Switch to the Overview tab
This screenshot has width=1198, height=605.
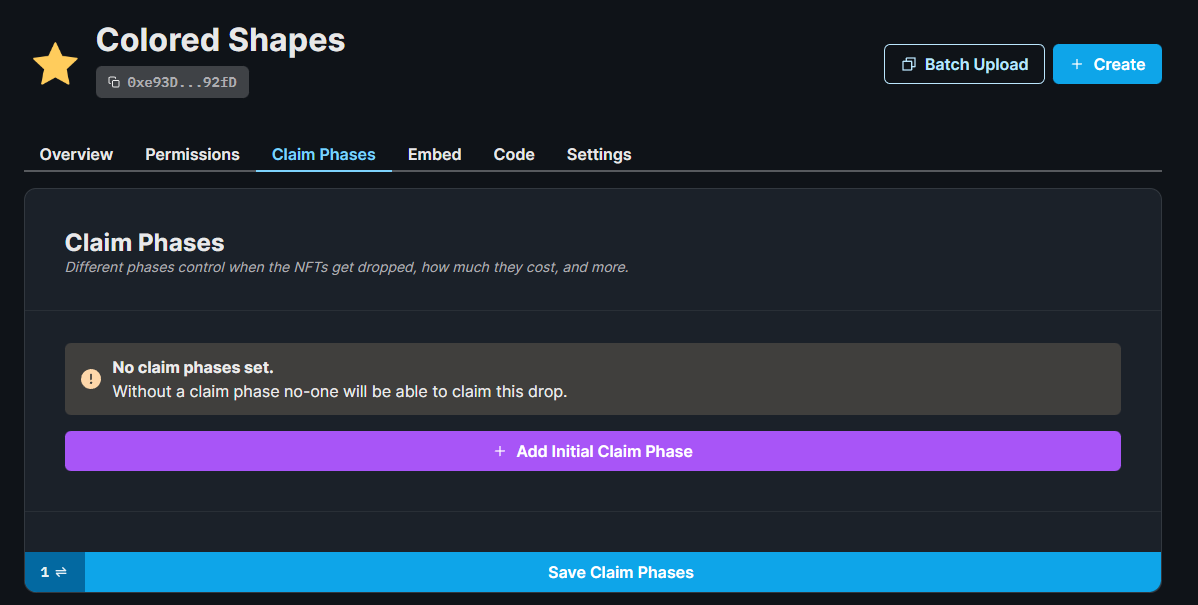pyautogui.click(x=76, y=154)
